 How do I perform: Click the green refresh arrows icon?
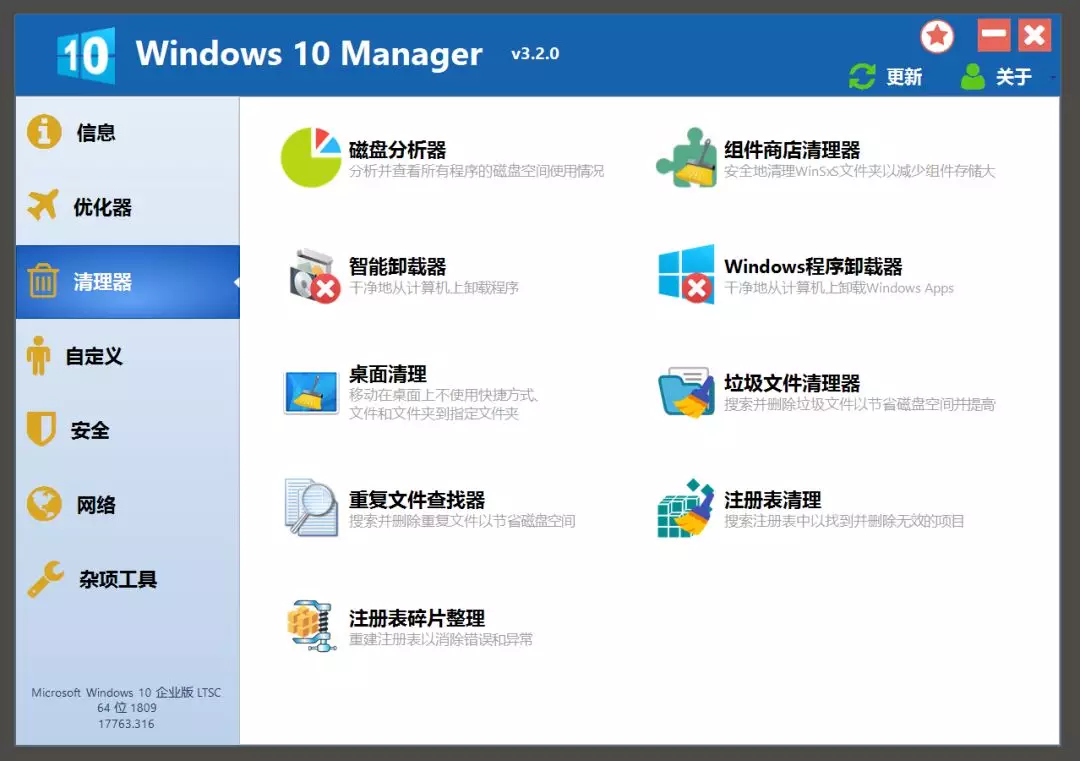pyautogui.click(x=862, y=76)
